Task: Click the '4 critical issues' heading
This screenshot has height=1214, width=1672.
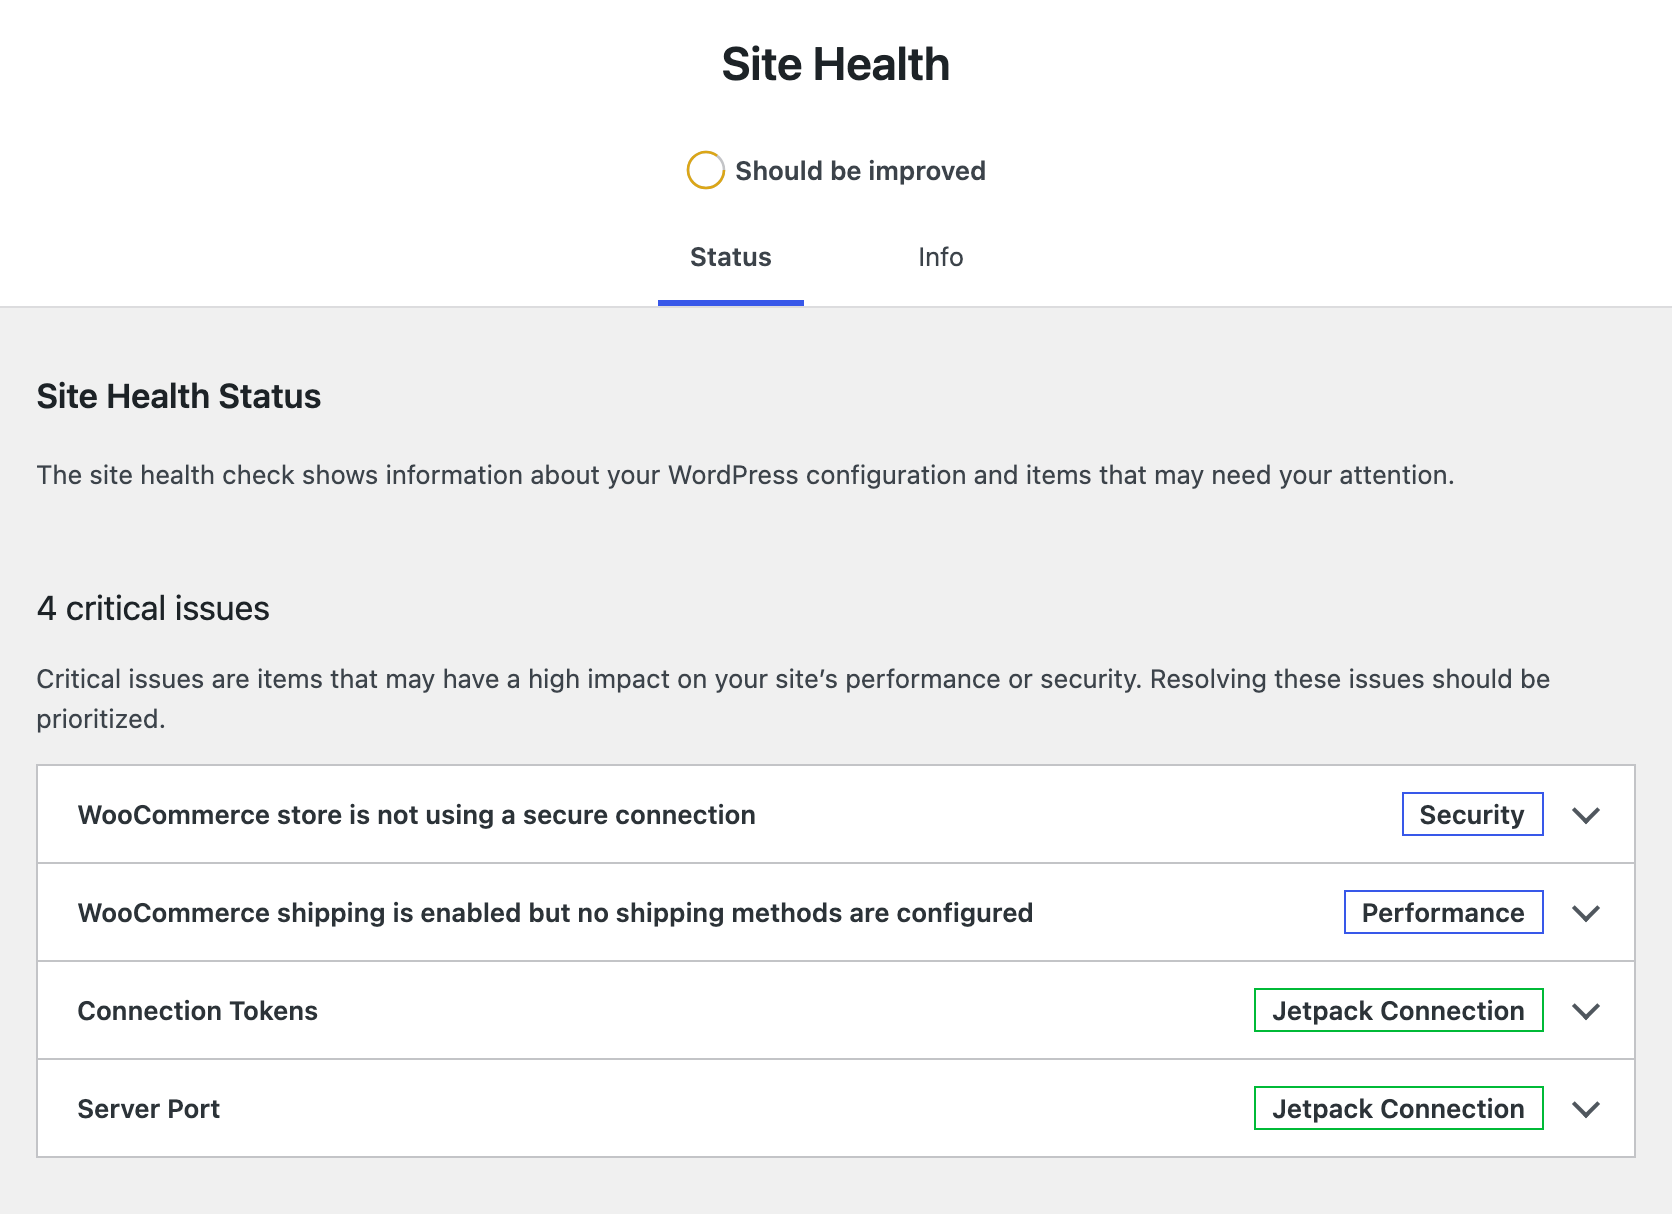Action: (153, 608)
